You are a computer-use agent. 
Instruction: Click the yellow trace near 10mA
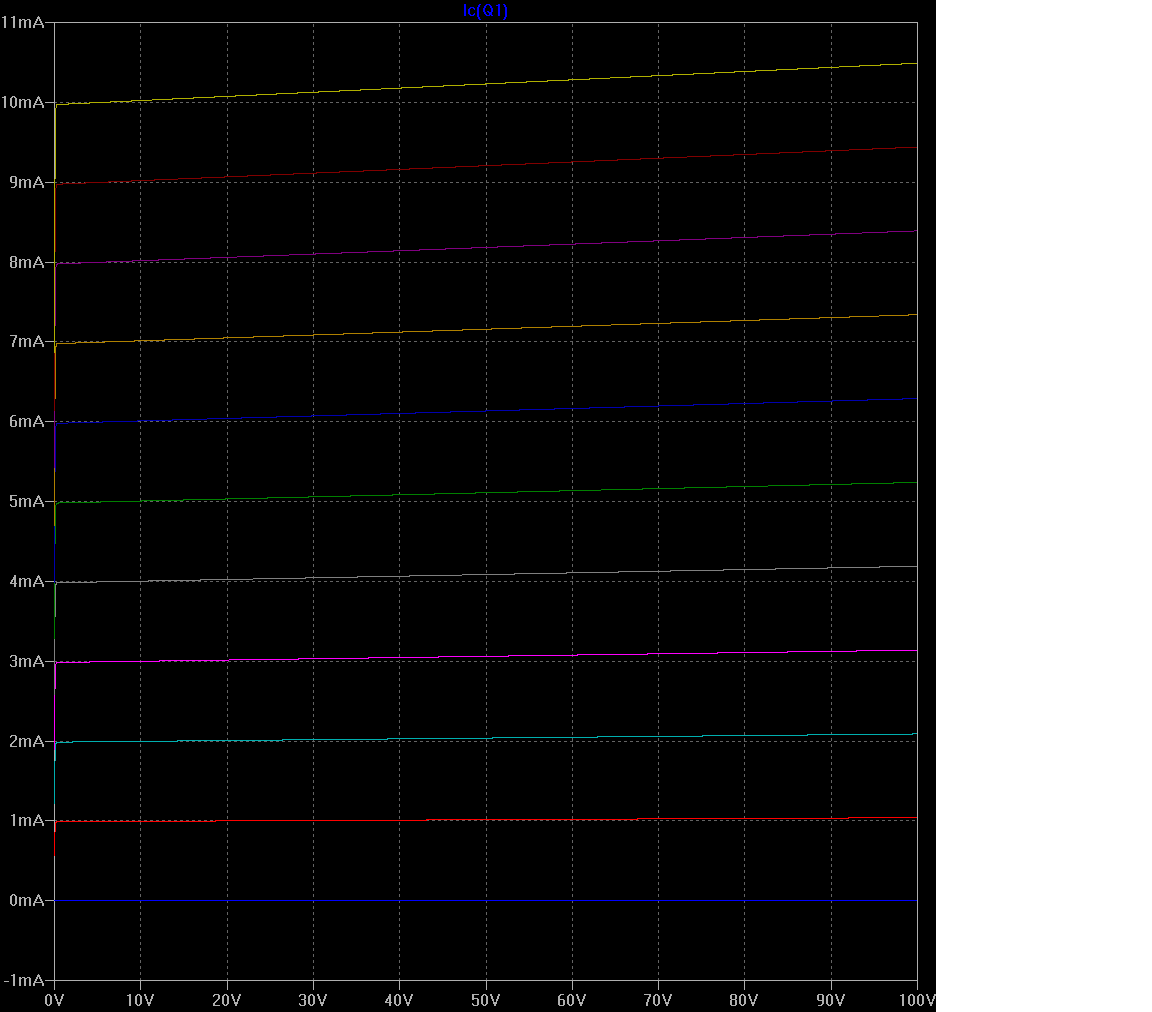[486, 84]
